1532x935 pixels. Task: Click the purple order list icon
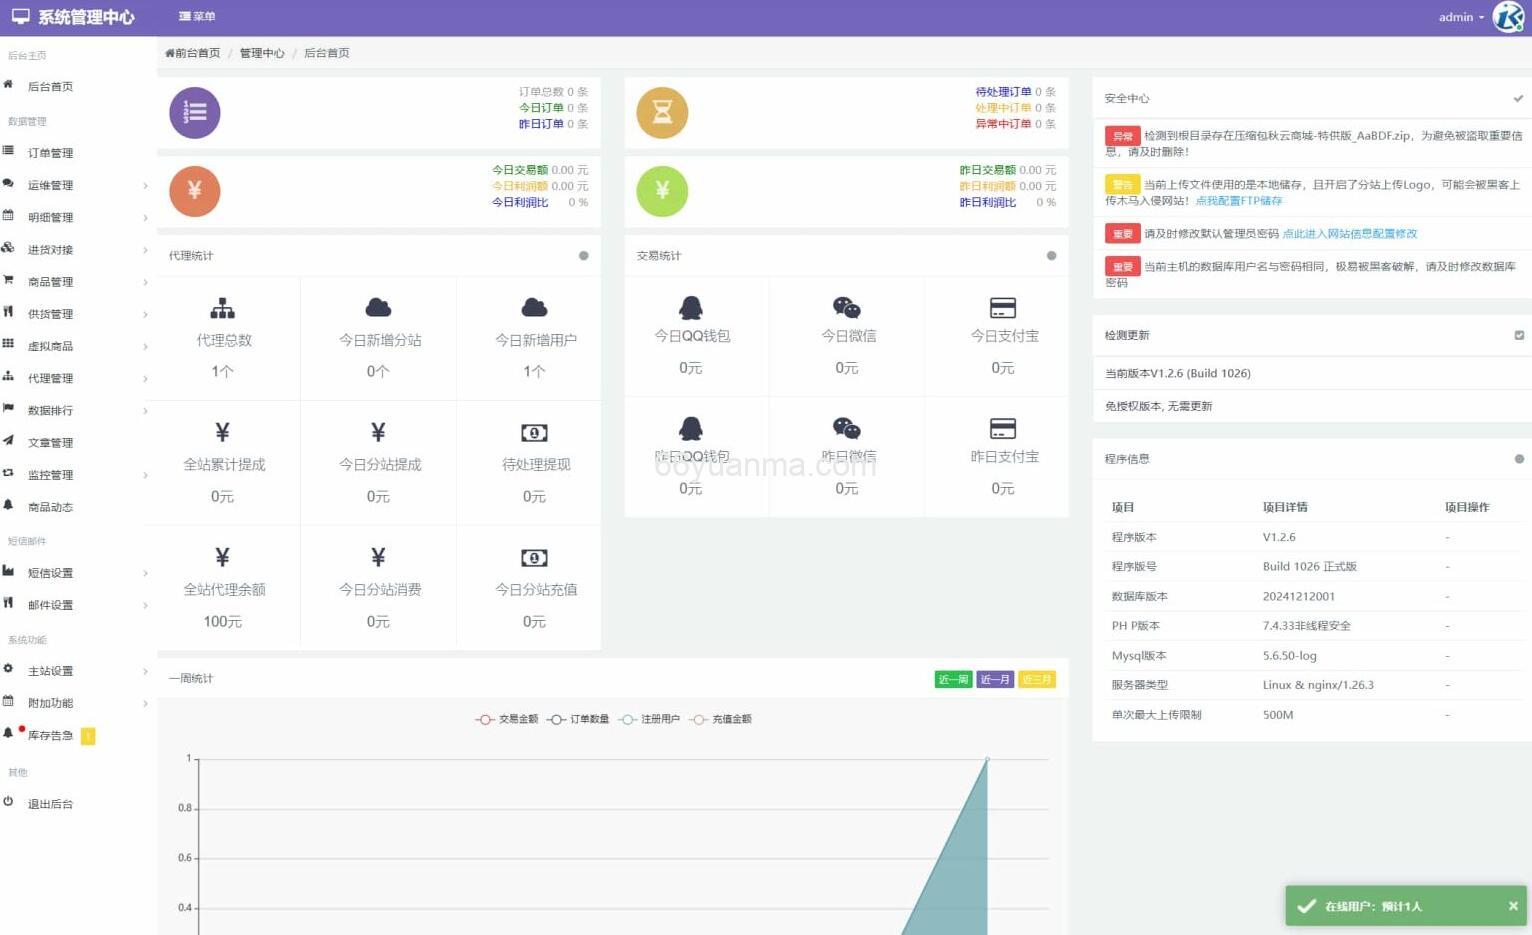[x=195, y=112]
